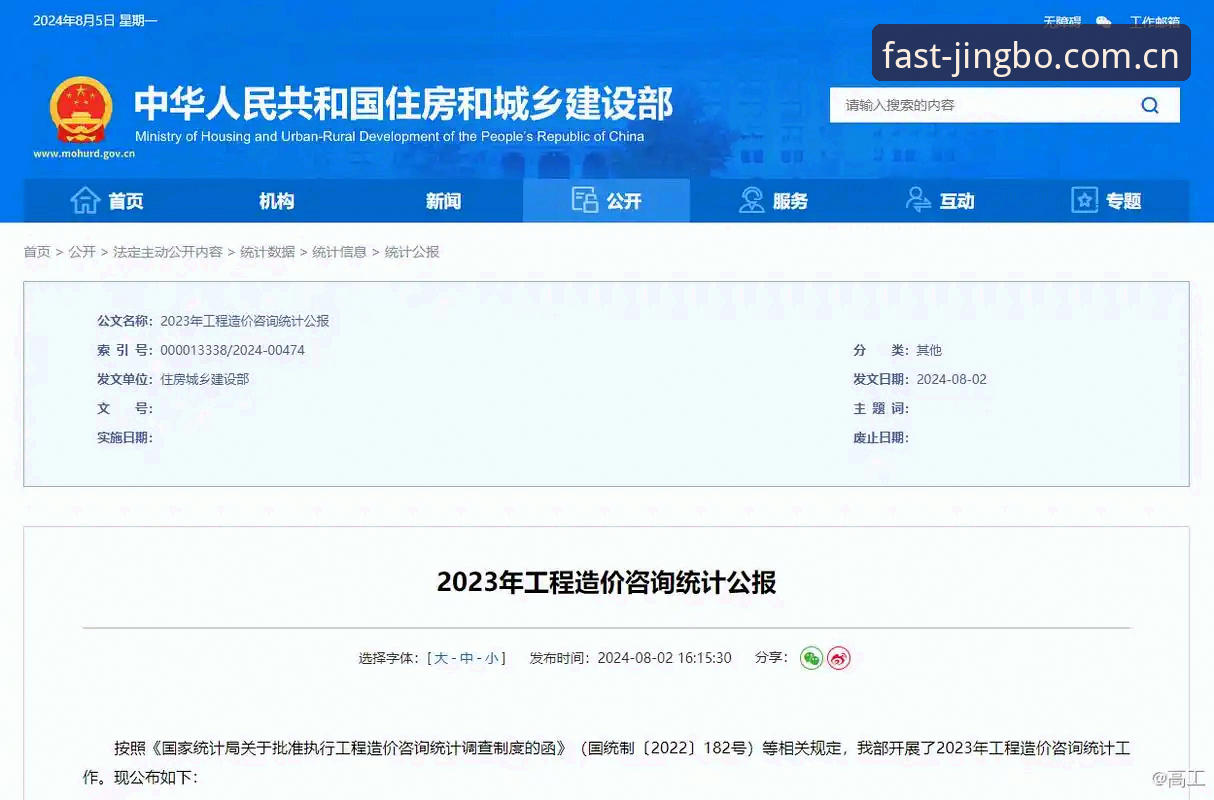Click the 发文日期 value 2024-08-02
Image resolution: width=1214 pixels, height=800 pixels.
[x=952, y=379]
